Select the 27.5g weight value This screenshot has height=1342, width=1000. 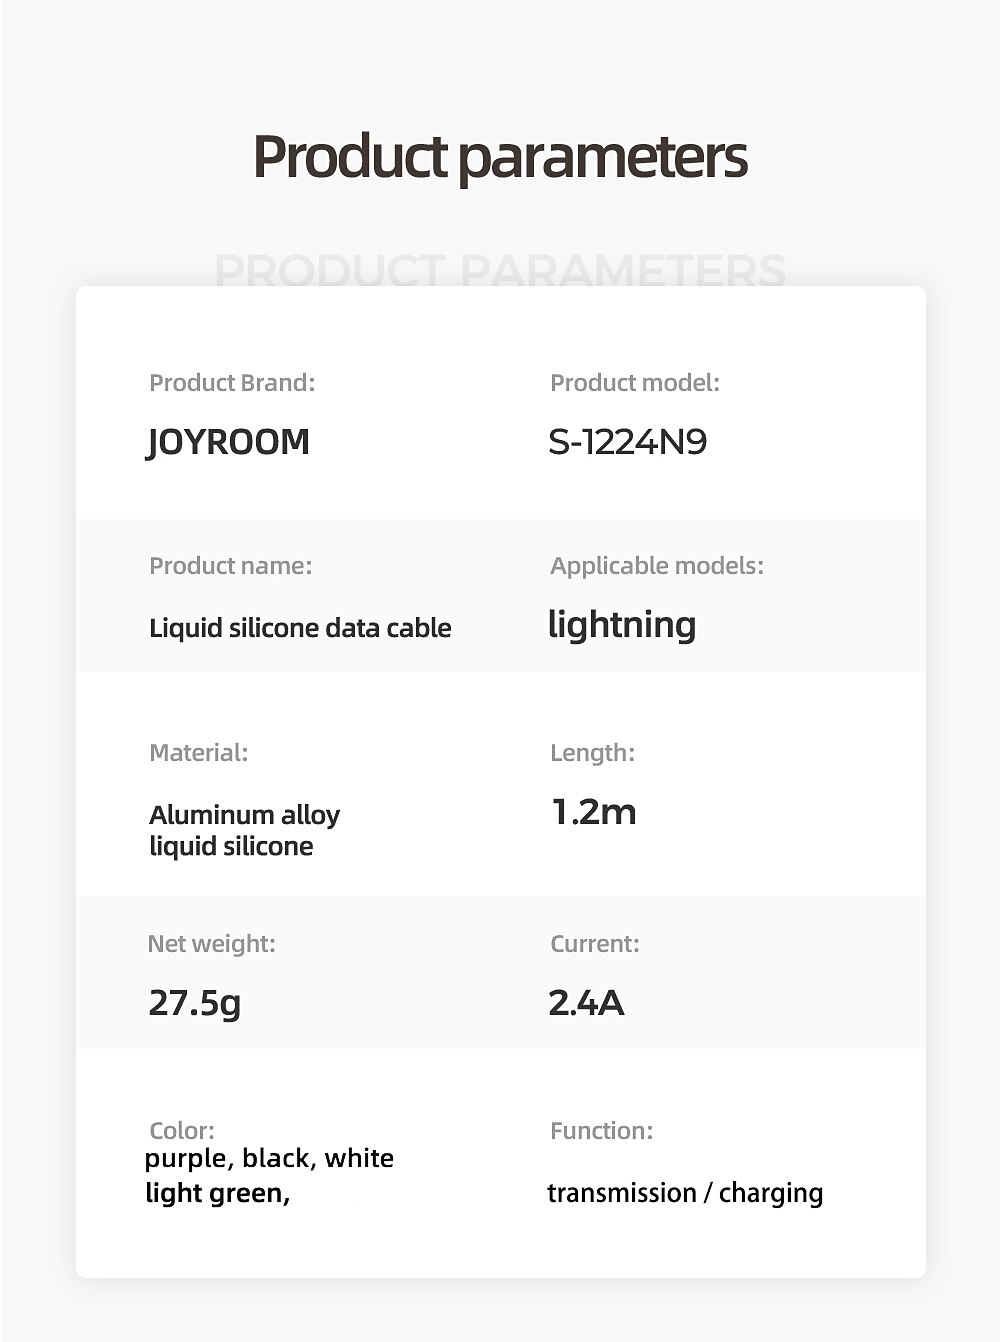(195, 1002)
